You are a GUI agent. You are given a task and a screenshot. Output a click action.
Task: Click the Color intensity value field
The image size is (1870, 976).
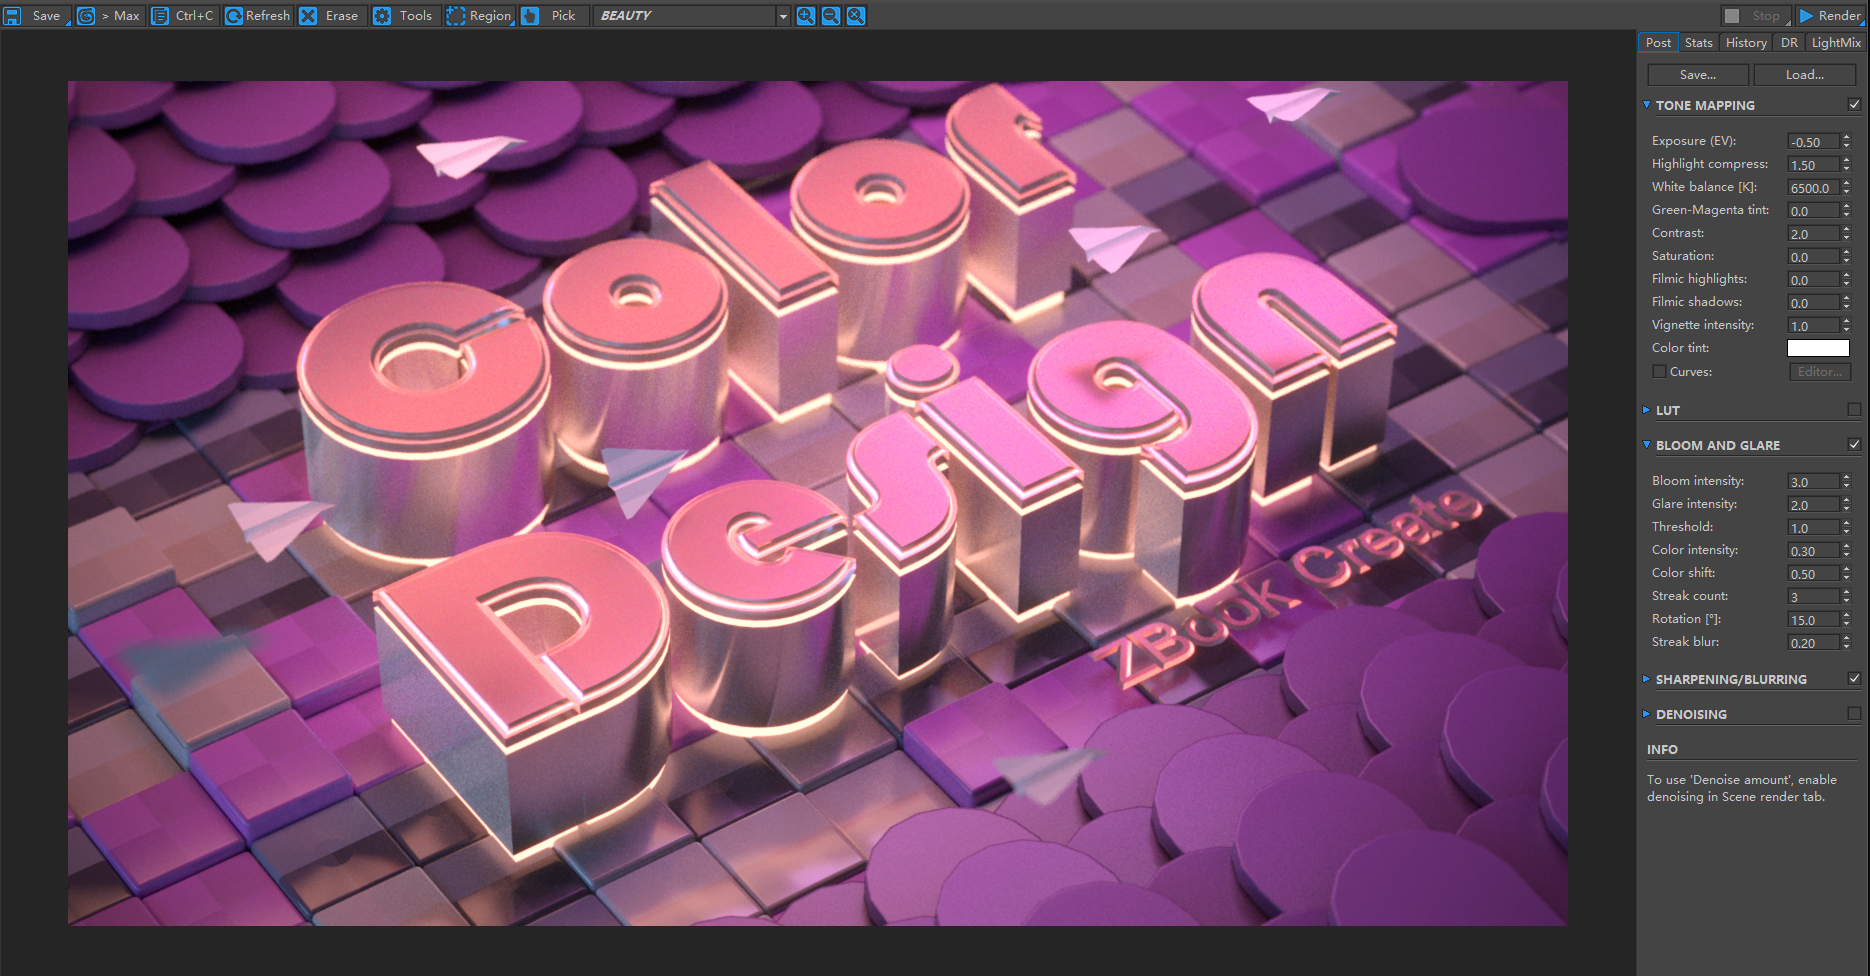coord(1813,551)
